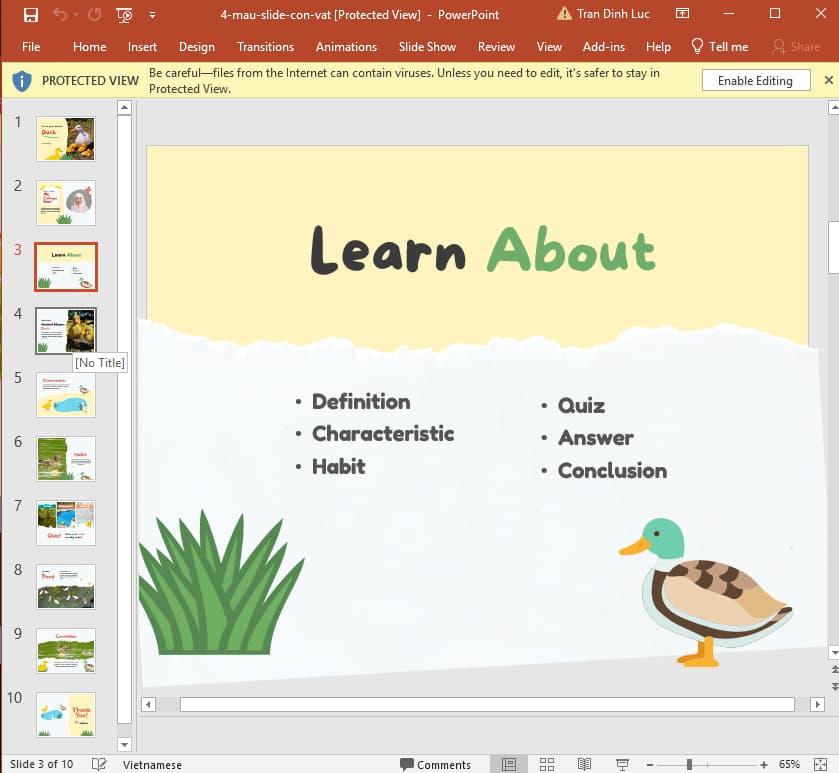This screenshot has height=773, width=839.
Task: Select slide 5 thumbnail in the panel
Action: click(x=65, y=395)
